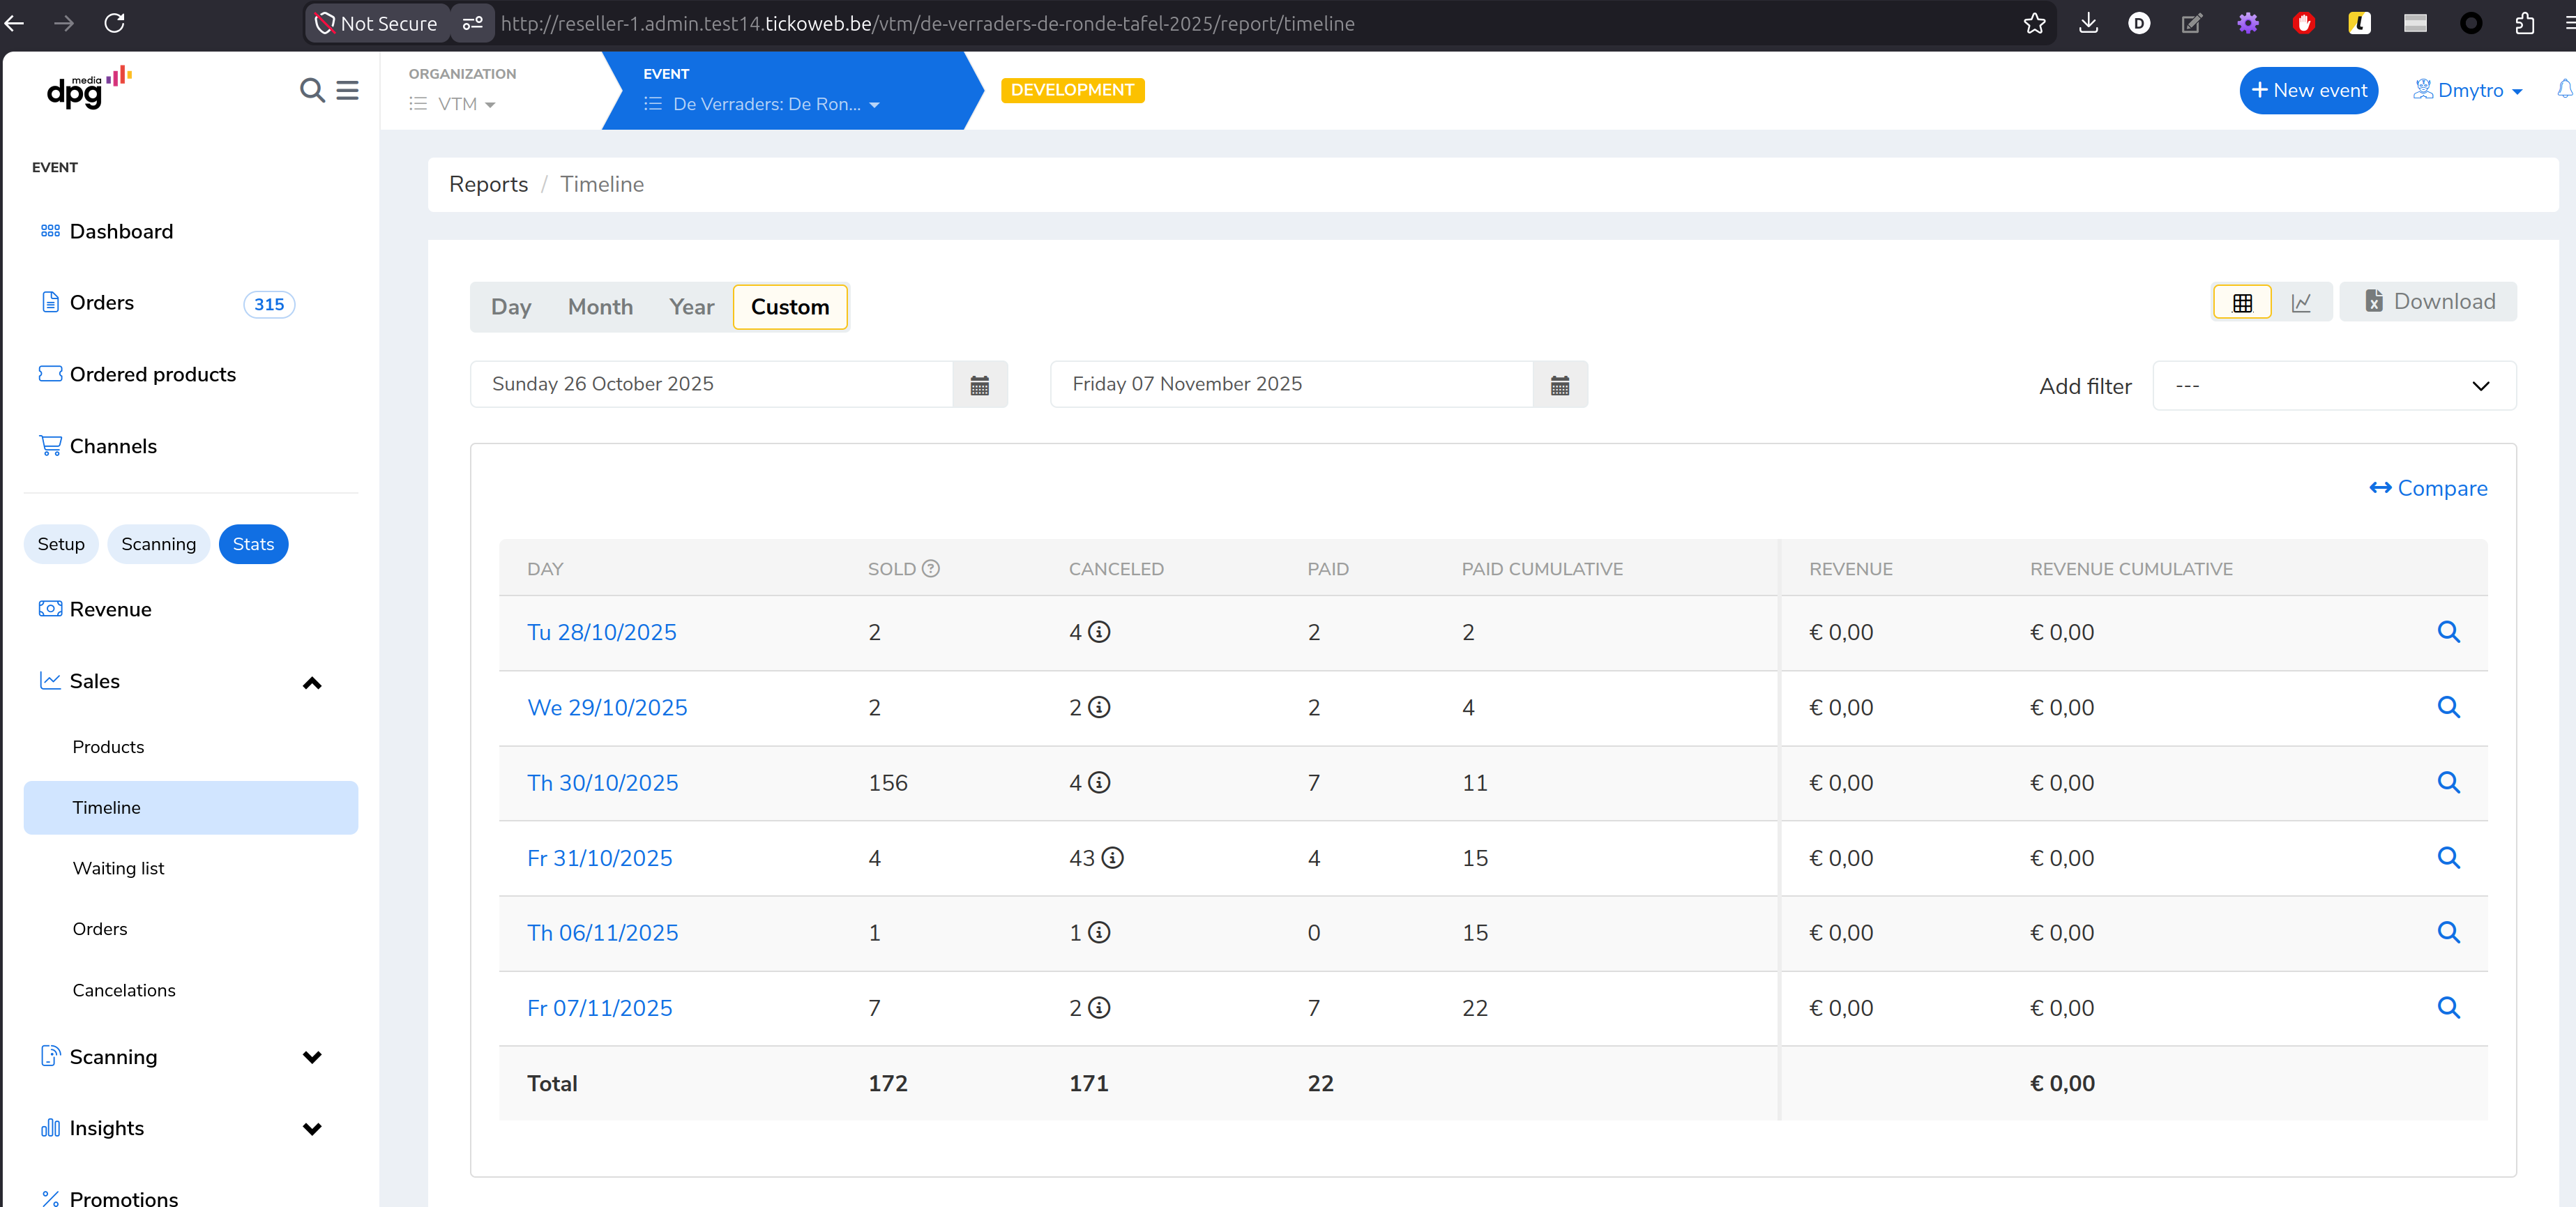Open the notifications bell
Image resolution: width=2576 pixels, height=1207 pixels.
tap(2565, 89)
